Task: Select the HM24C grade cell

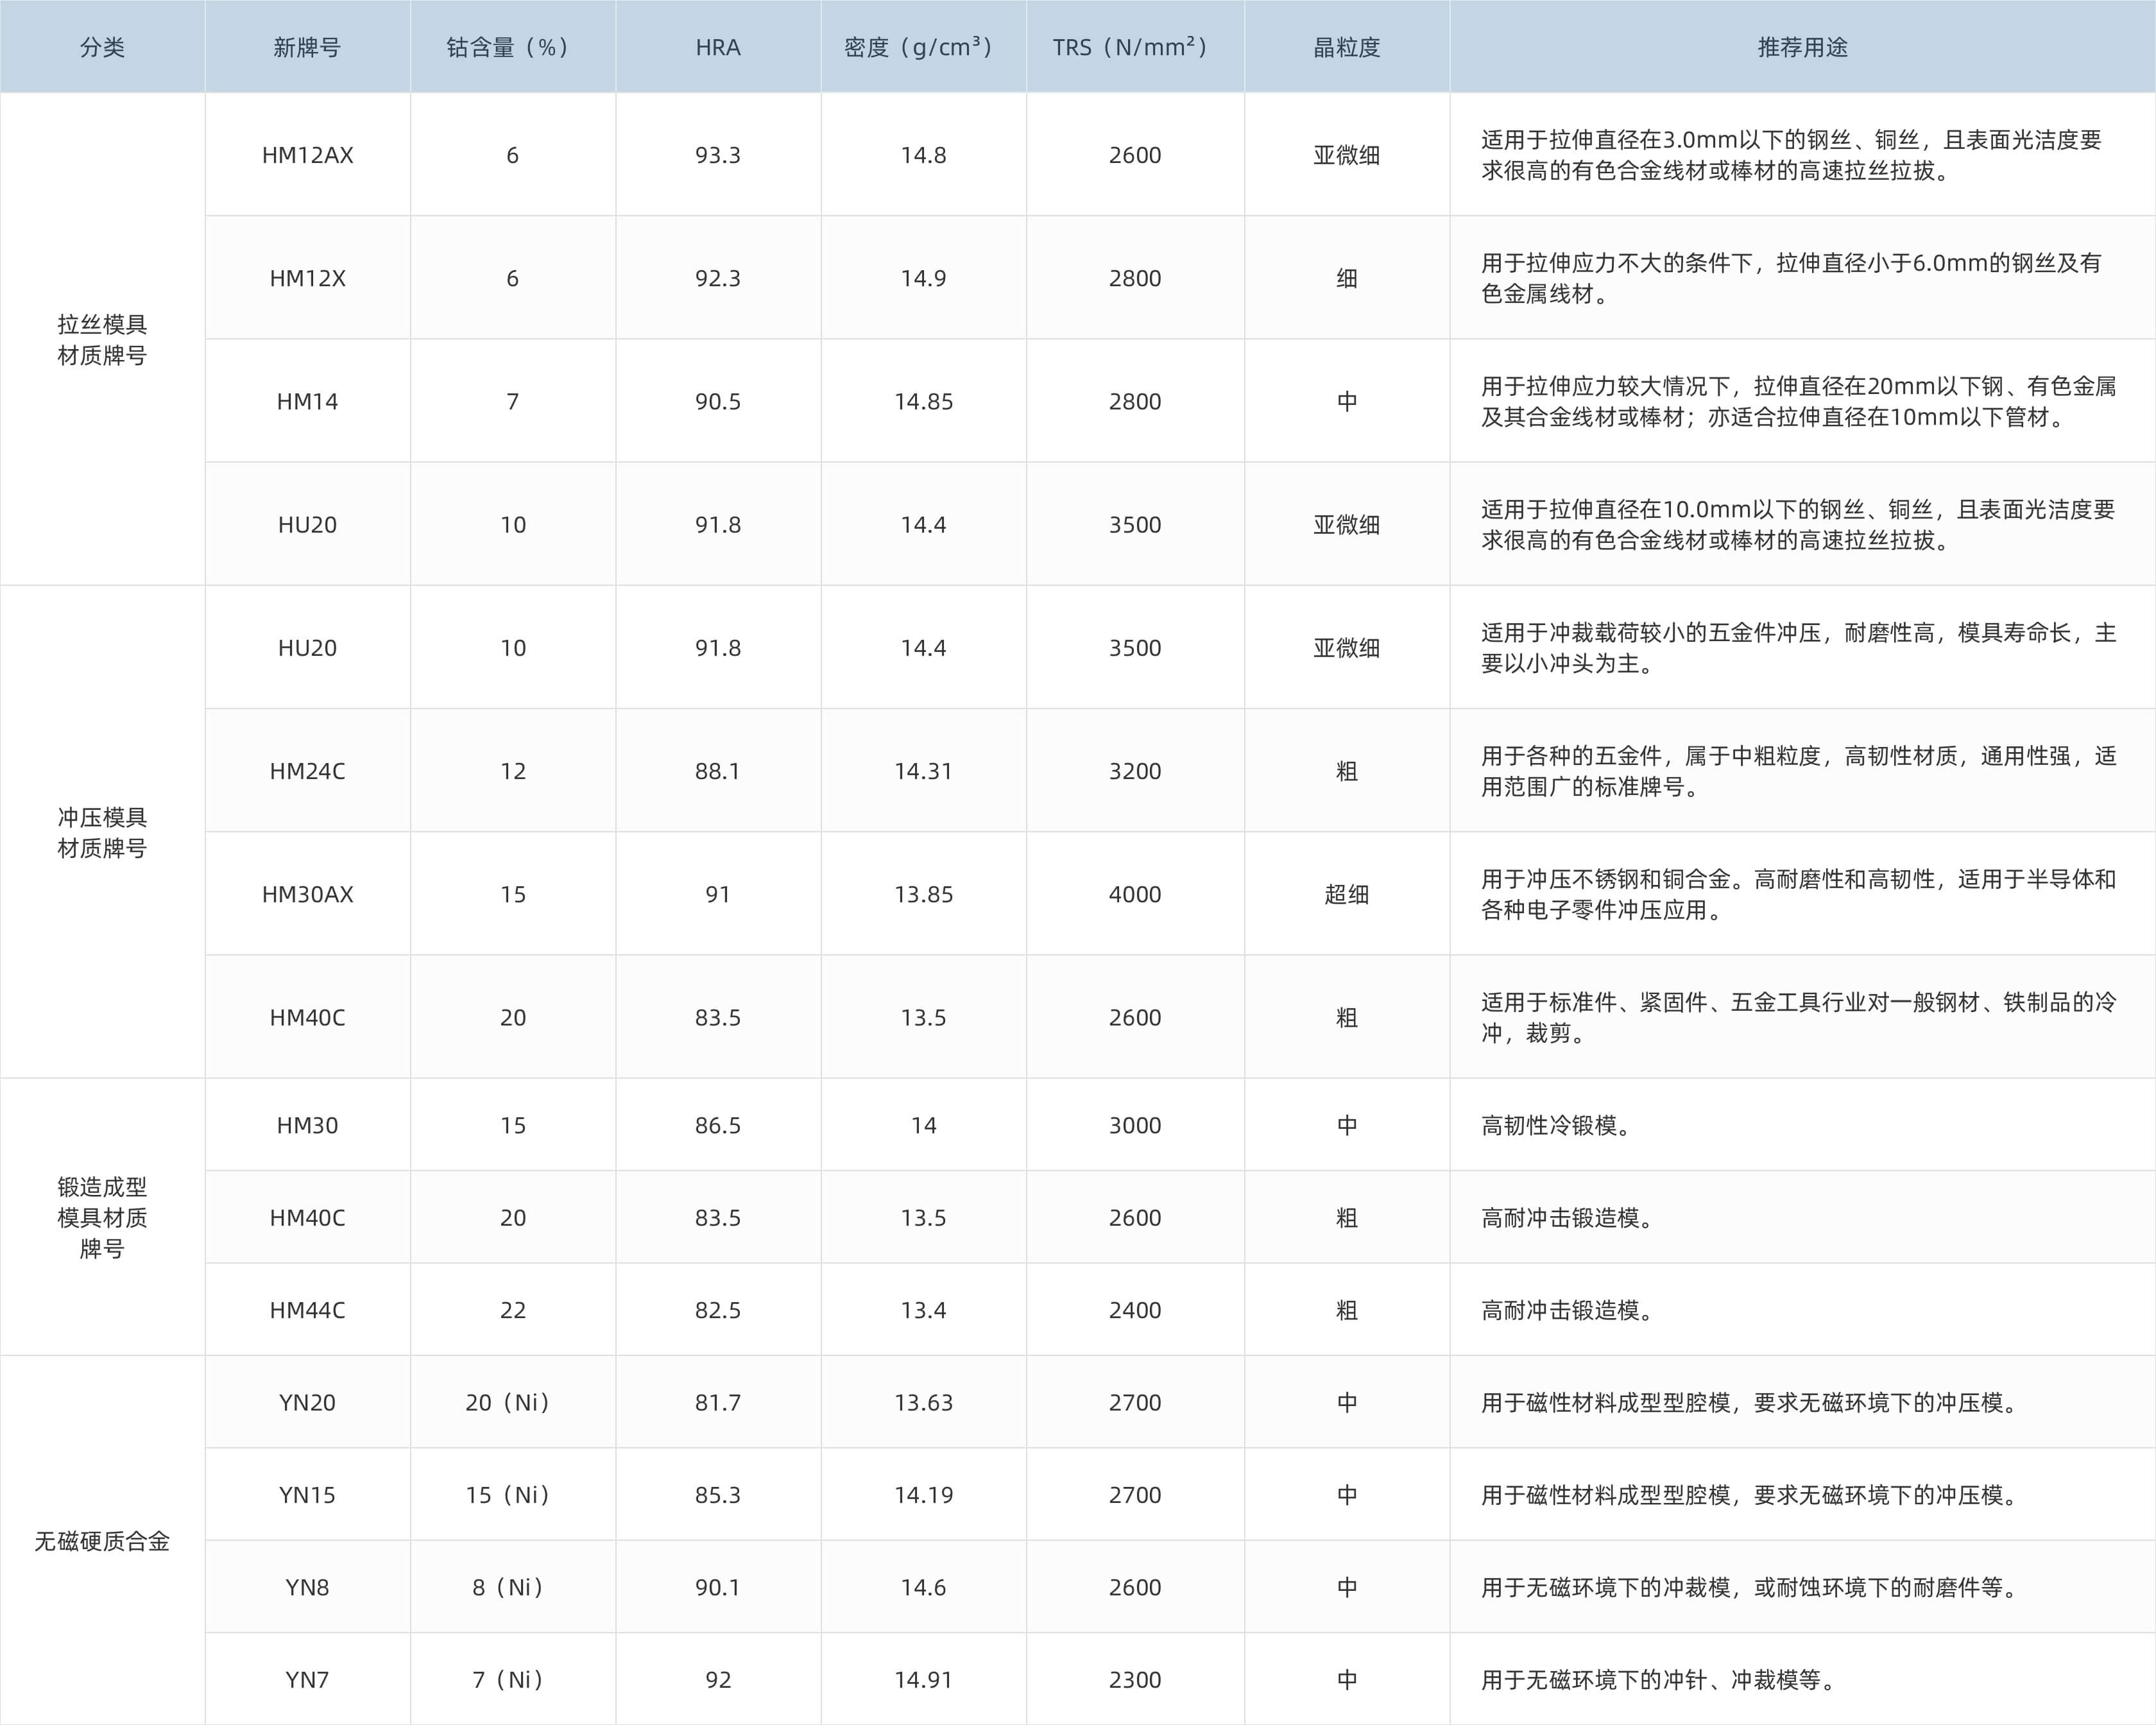Action: pos(307,771)
